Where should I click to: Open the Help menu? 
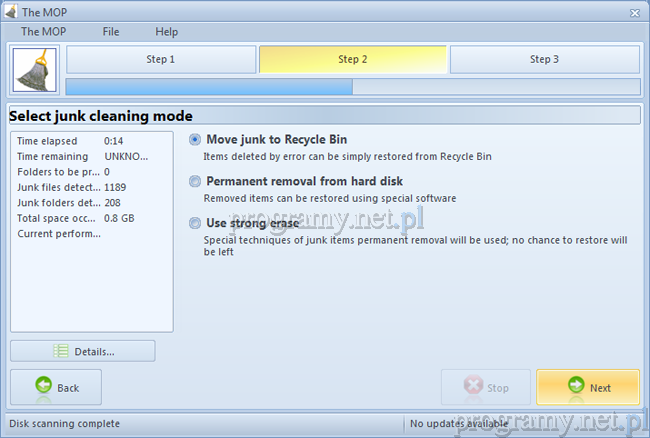pyautogui.click(x=166, y=32)
